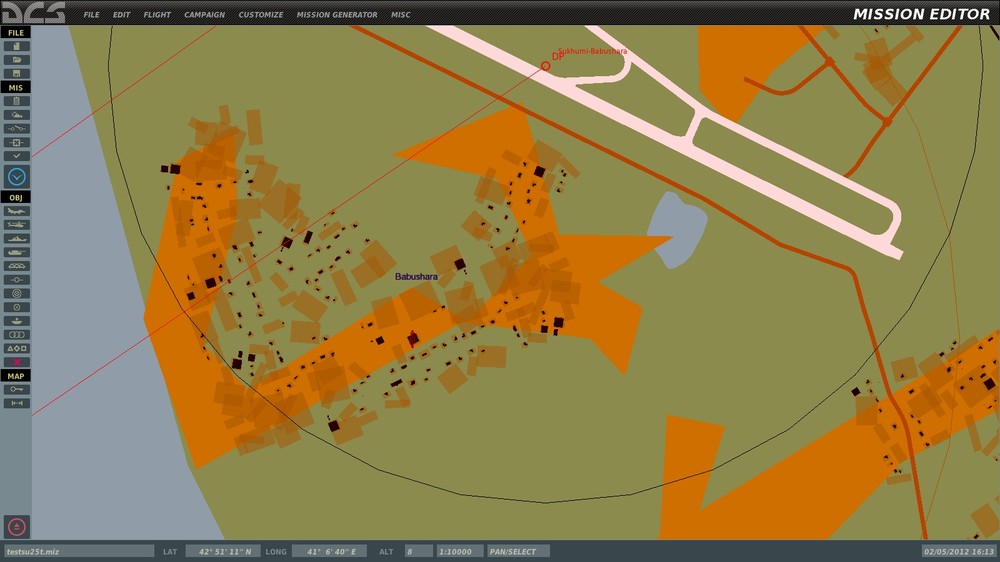Open the briefing clipboard icon
The width and height of the screenshot is (1000, 562).
17,101
